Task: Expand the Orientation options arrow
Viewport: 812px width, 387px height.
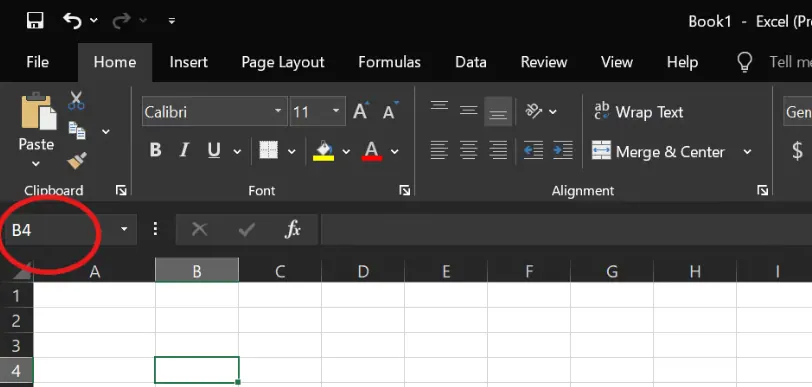Action: tap(553, 112)
